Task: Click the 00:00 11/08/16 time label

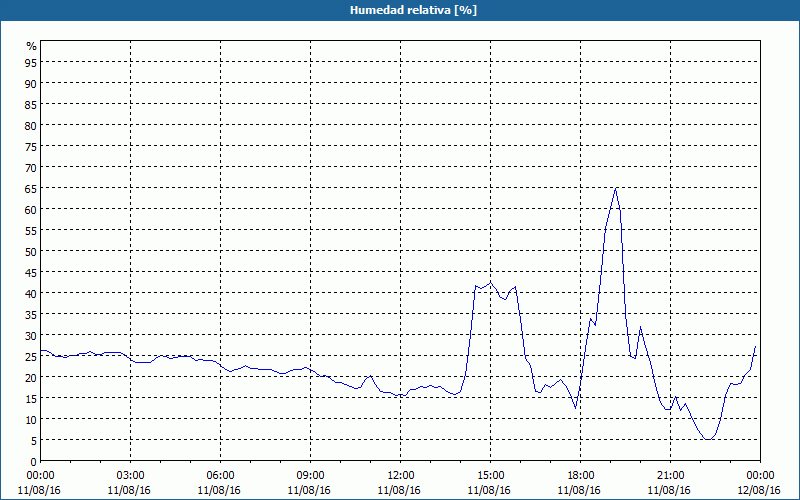Action: click(39, 483)
